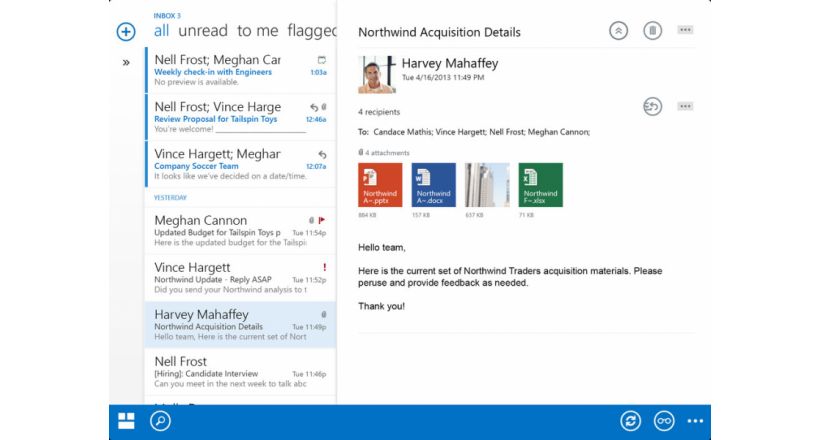This screenshot has height=440, width=820.
Task: Open more options beside the delete icon
Action: pos(685,30)
